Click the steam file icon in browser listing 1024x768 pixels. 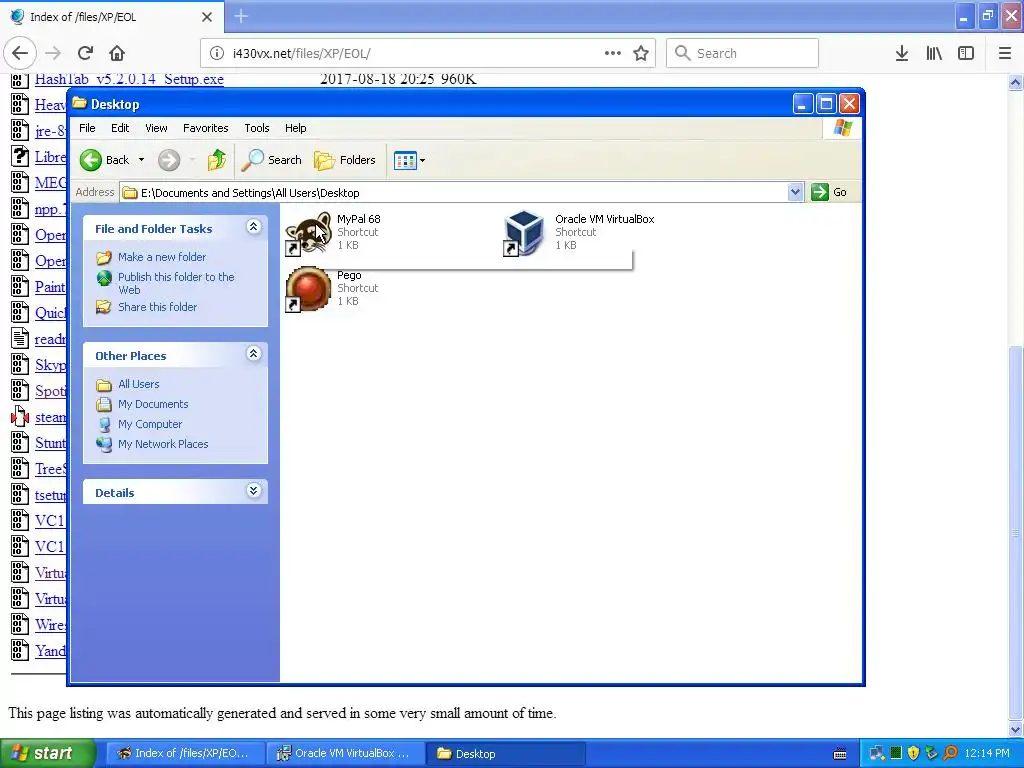click(x=20, y=417)
